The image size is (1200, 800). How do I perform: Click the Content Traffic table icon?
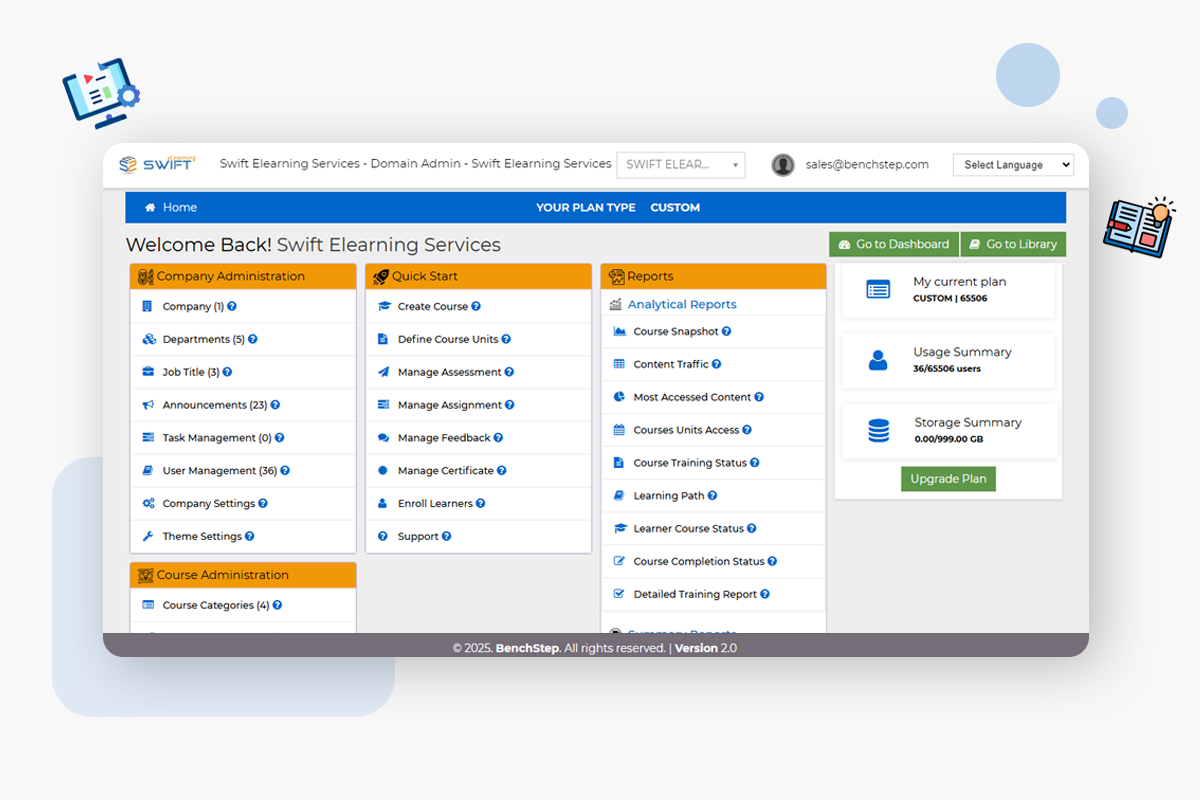619,365
